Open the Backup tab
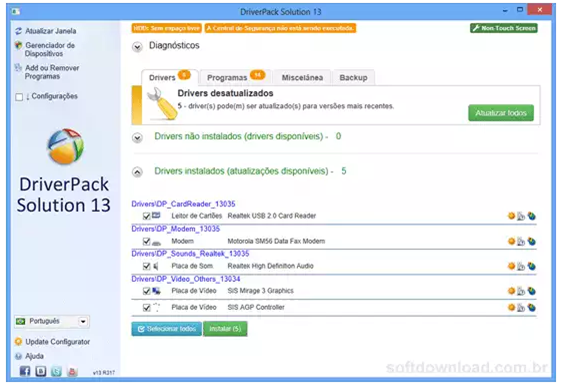Viewport: 561px width, 390px height. tap(353, 77)
